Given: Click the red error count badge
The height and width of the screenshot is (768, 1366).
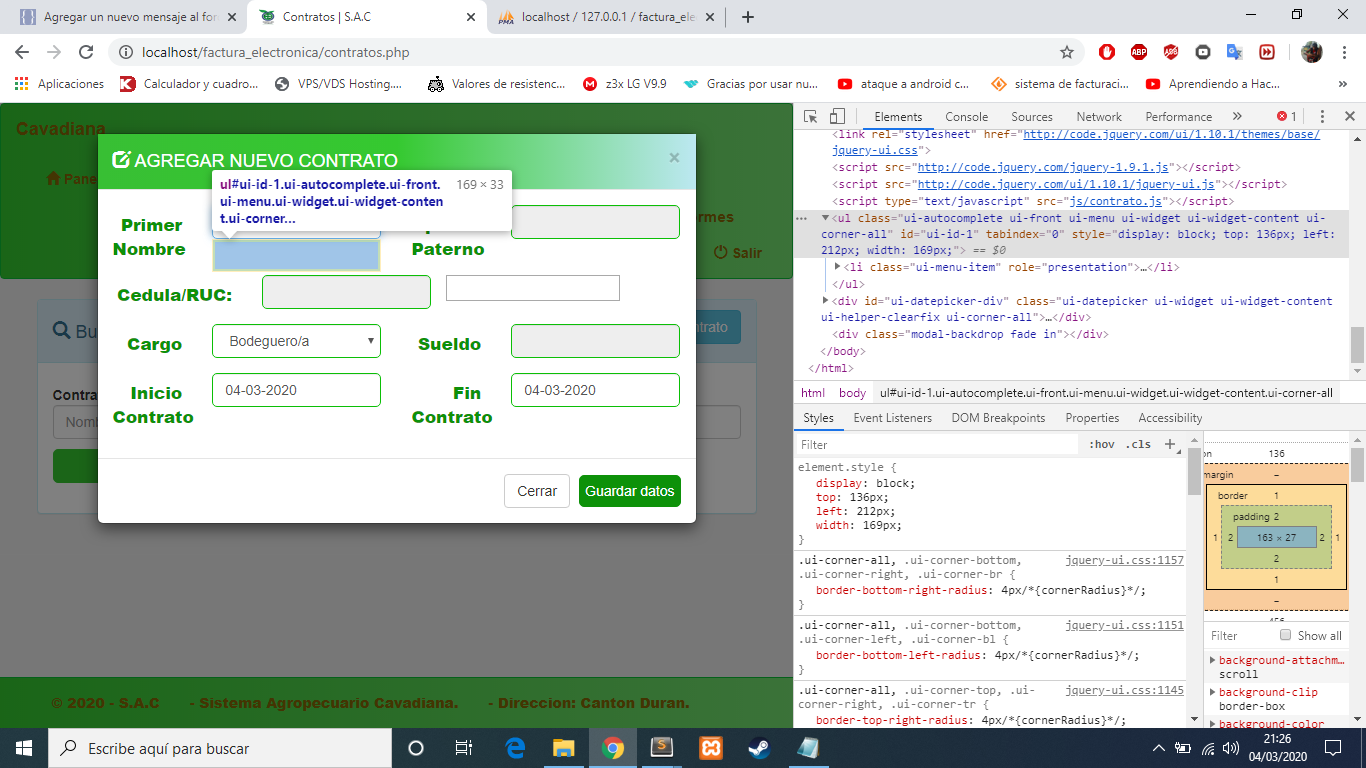Looking at the screenshot, I should point(1286,117).
